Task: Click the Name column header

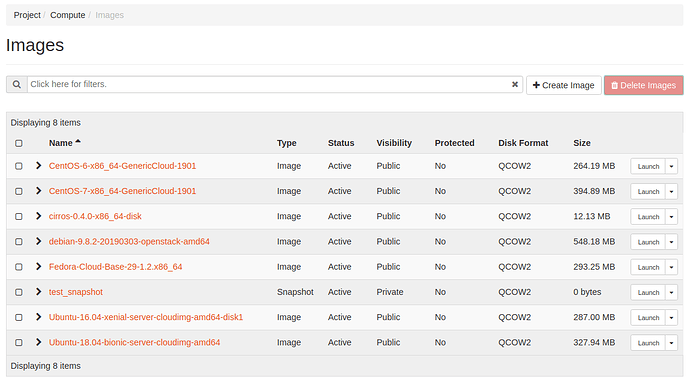Action: coord(61,143)
